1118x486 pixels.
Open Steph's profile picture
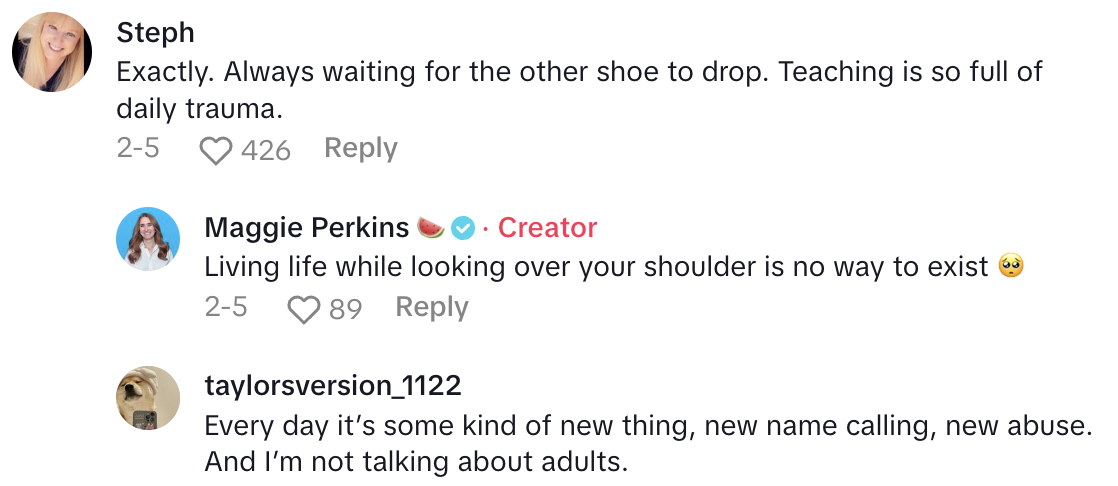tap(52, 53)
